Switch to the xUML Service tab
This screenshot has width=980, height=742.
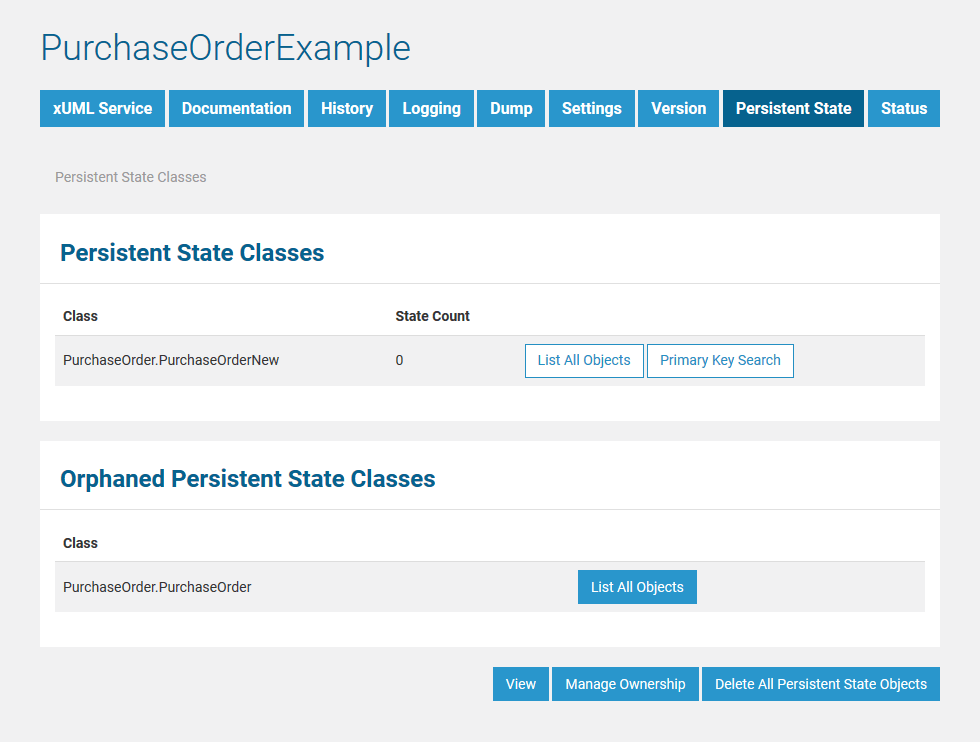[102, 108]
